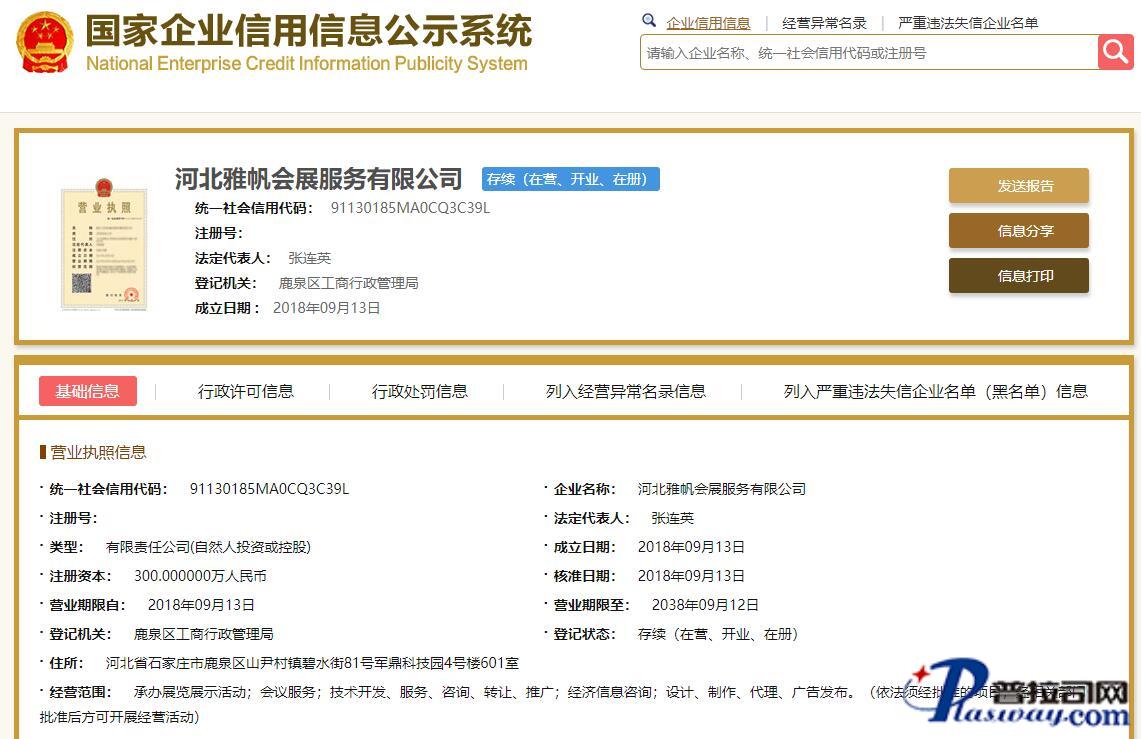This screenshot has height=739, width=1141.
Task: Click the 营业期限自 value 2018年09月13日
Action: coord(202,605)
